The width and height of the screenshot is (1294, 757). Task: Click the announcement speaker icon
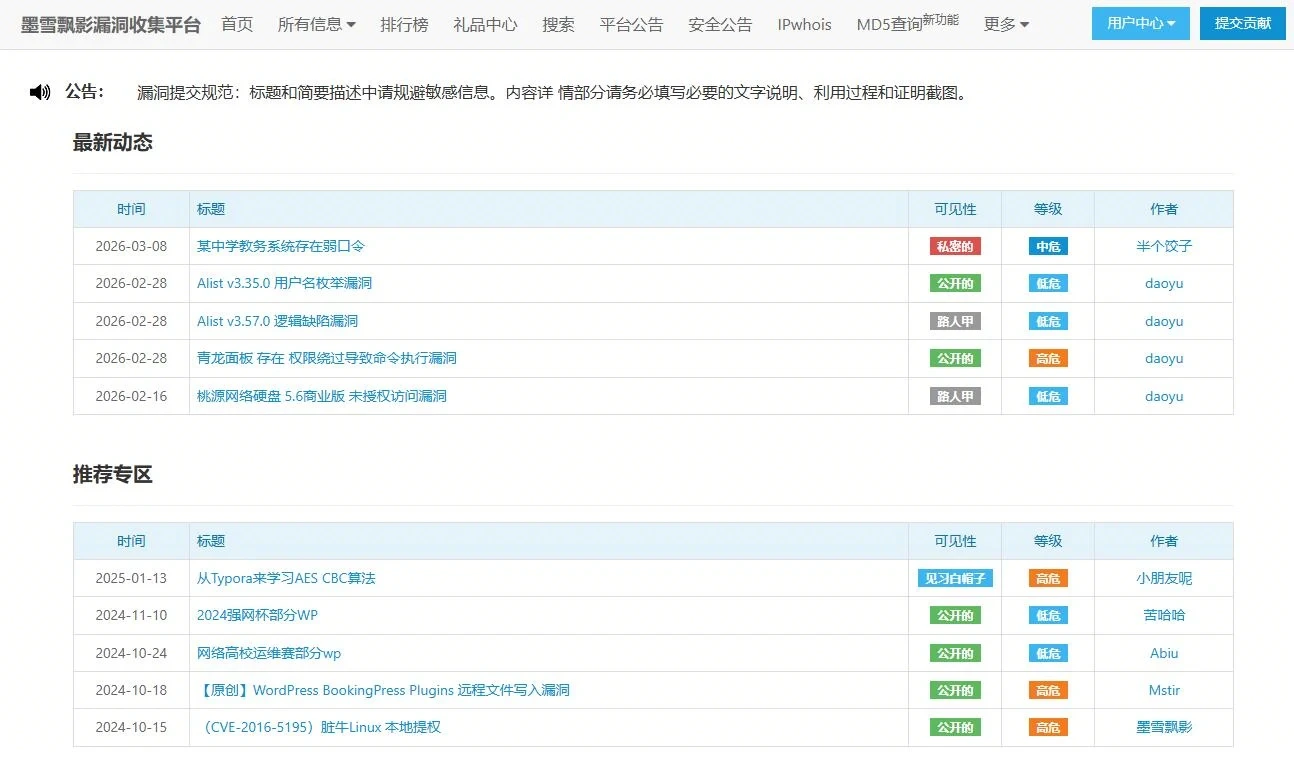[x=40, y=93]
